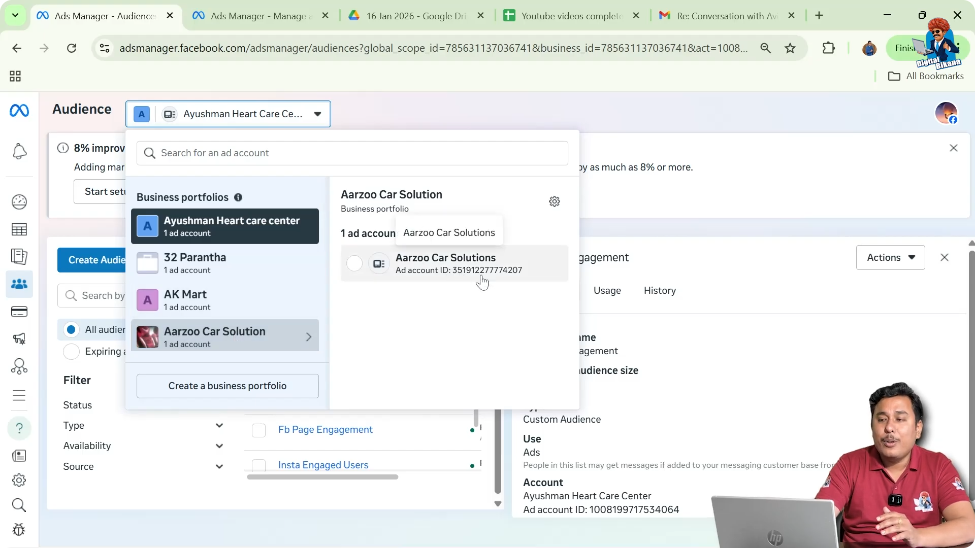Open Advertising settings megaphone icon
This screenshot has height=548, width=976.
point(19,339)
